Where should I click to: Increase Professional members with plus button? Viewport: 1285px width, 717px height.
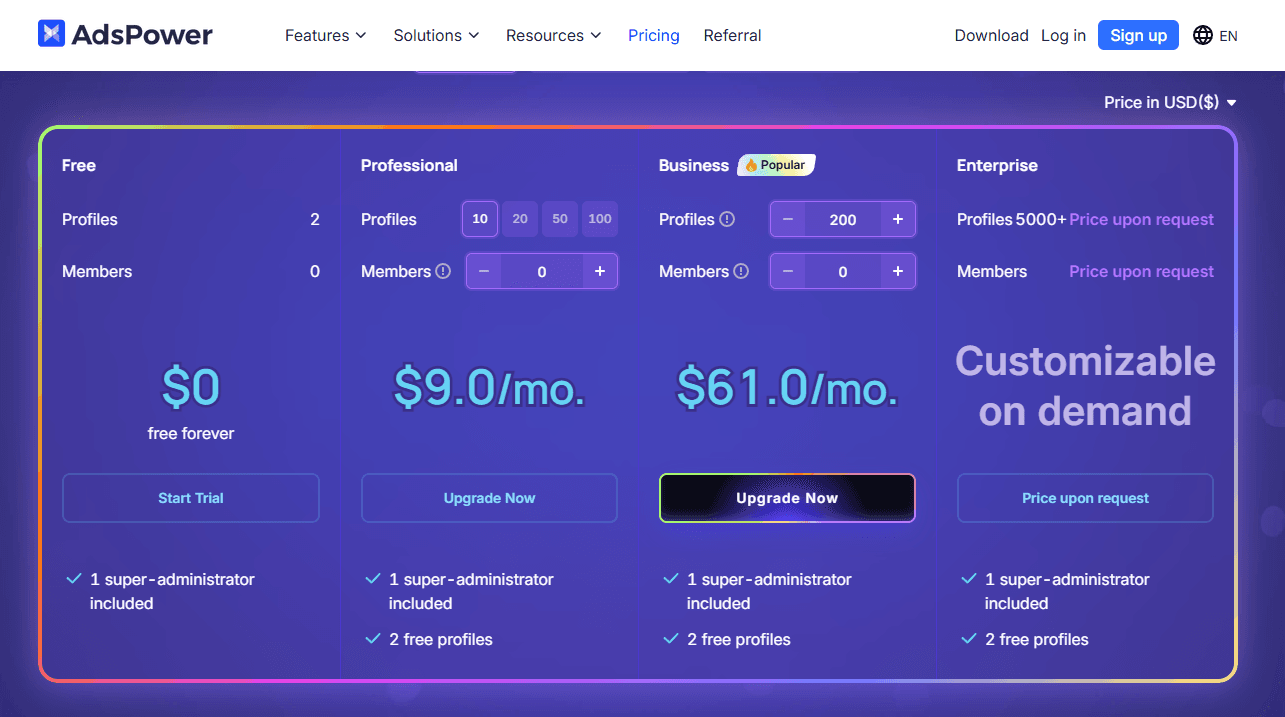(x=599, y=271)
